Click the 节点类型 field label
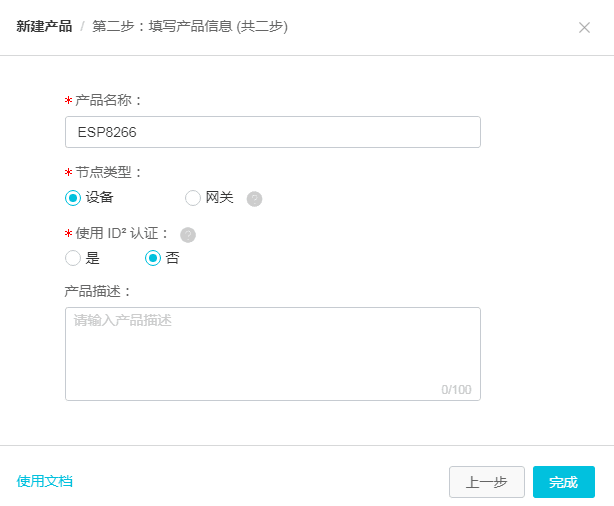 109,172
